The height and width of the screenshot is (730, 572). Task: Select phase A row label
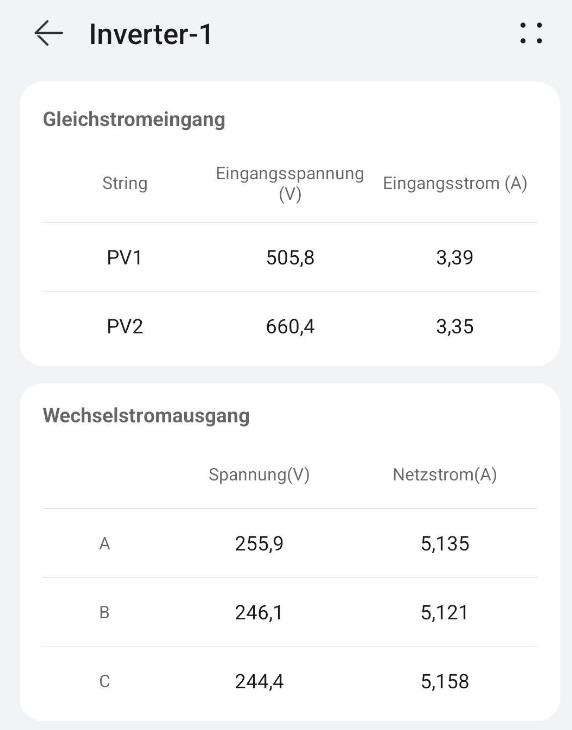(105, 543)
